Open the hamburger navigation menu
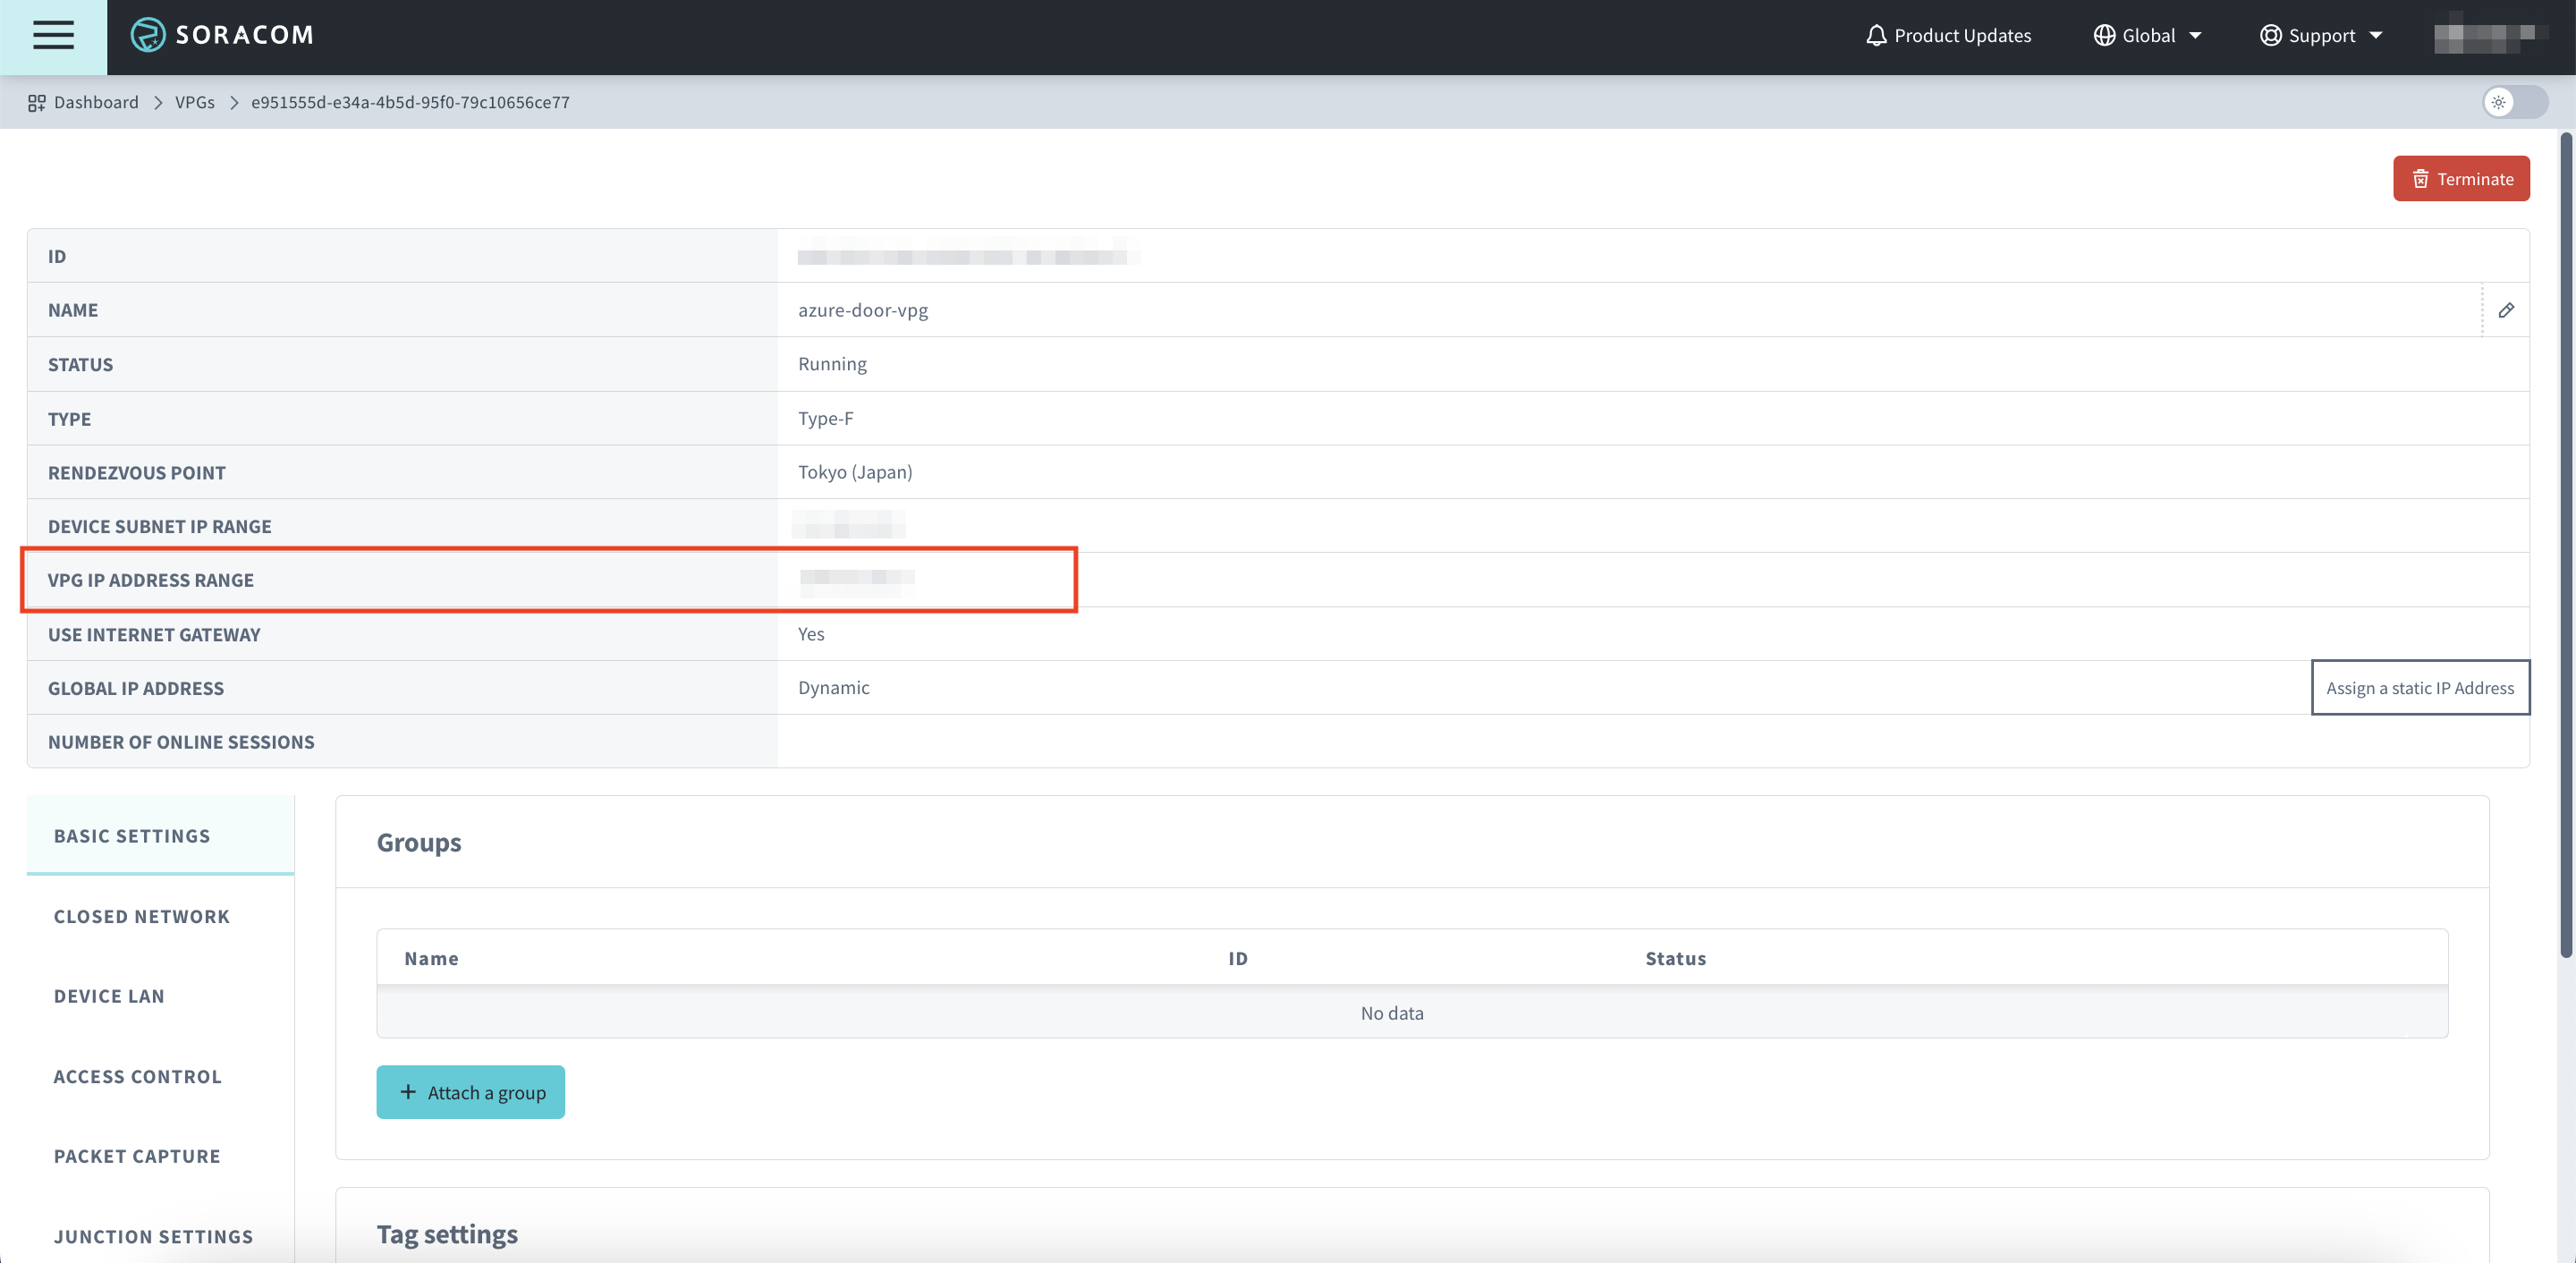The image size is (2576, 1263). (53, 36)
